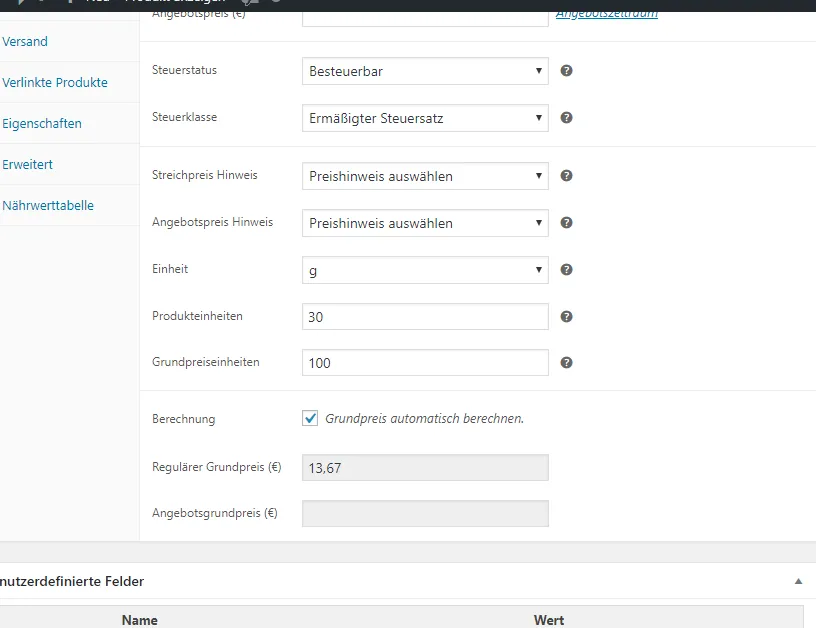816x628 pixels.
Task: Click help icon next to Einheit
Action: (x=566, y=270)
